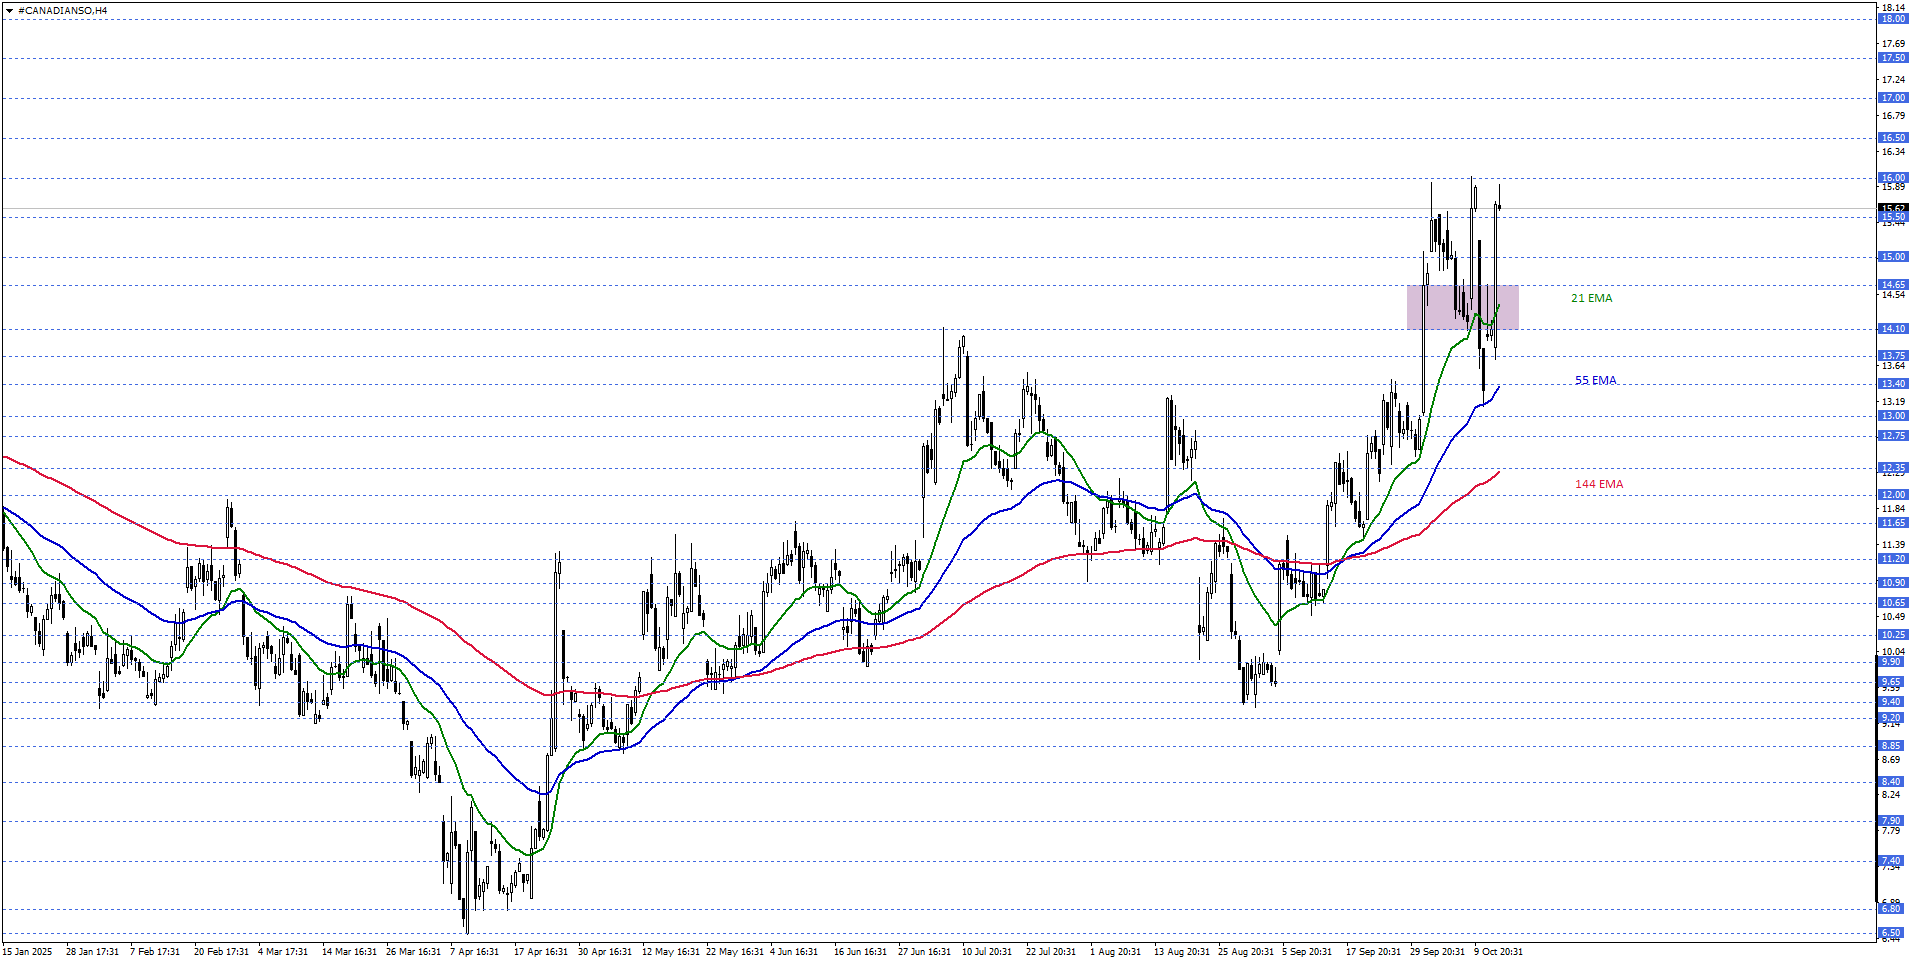Viewport: 1916px width, 963px height.
Task: Click the 9 Oct 20:31 time axis label
Action: point(1498,952)
